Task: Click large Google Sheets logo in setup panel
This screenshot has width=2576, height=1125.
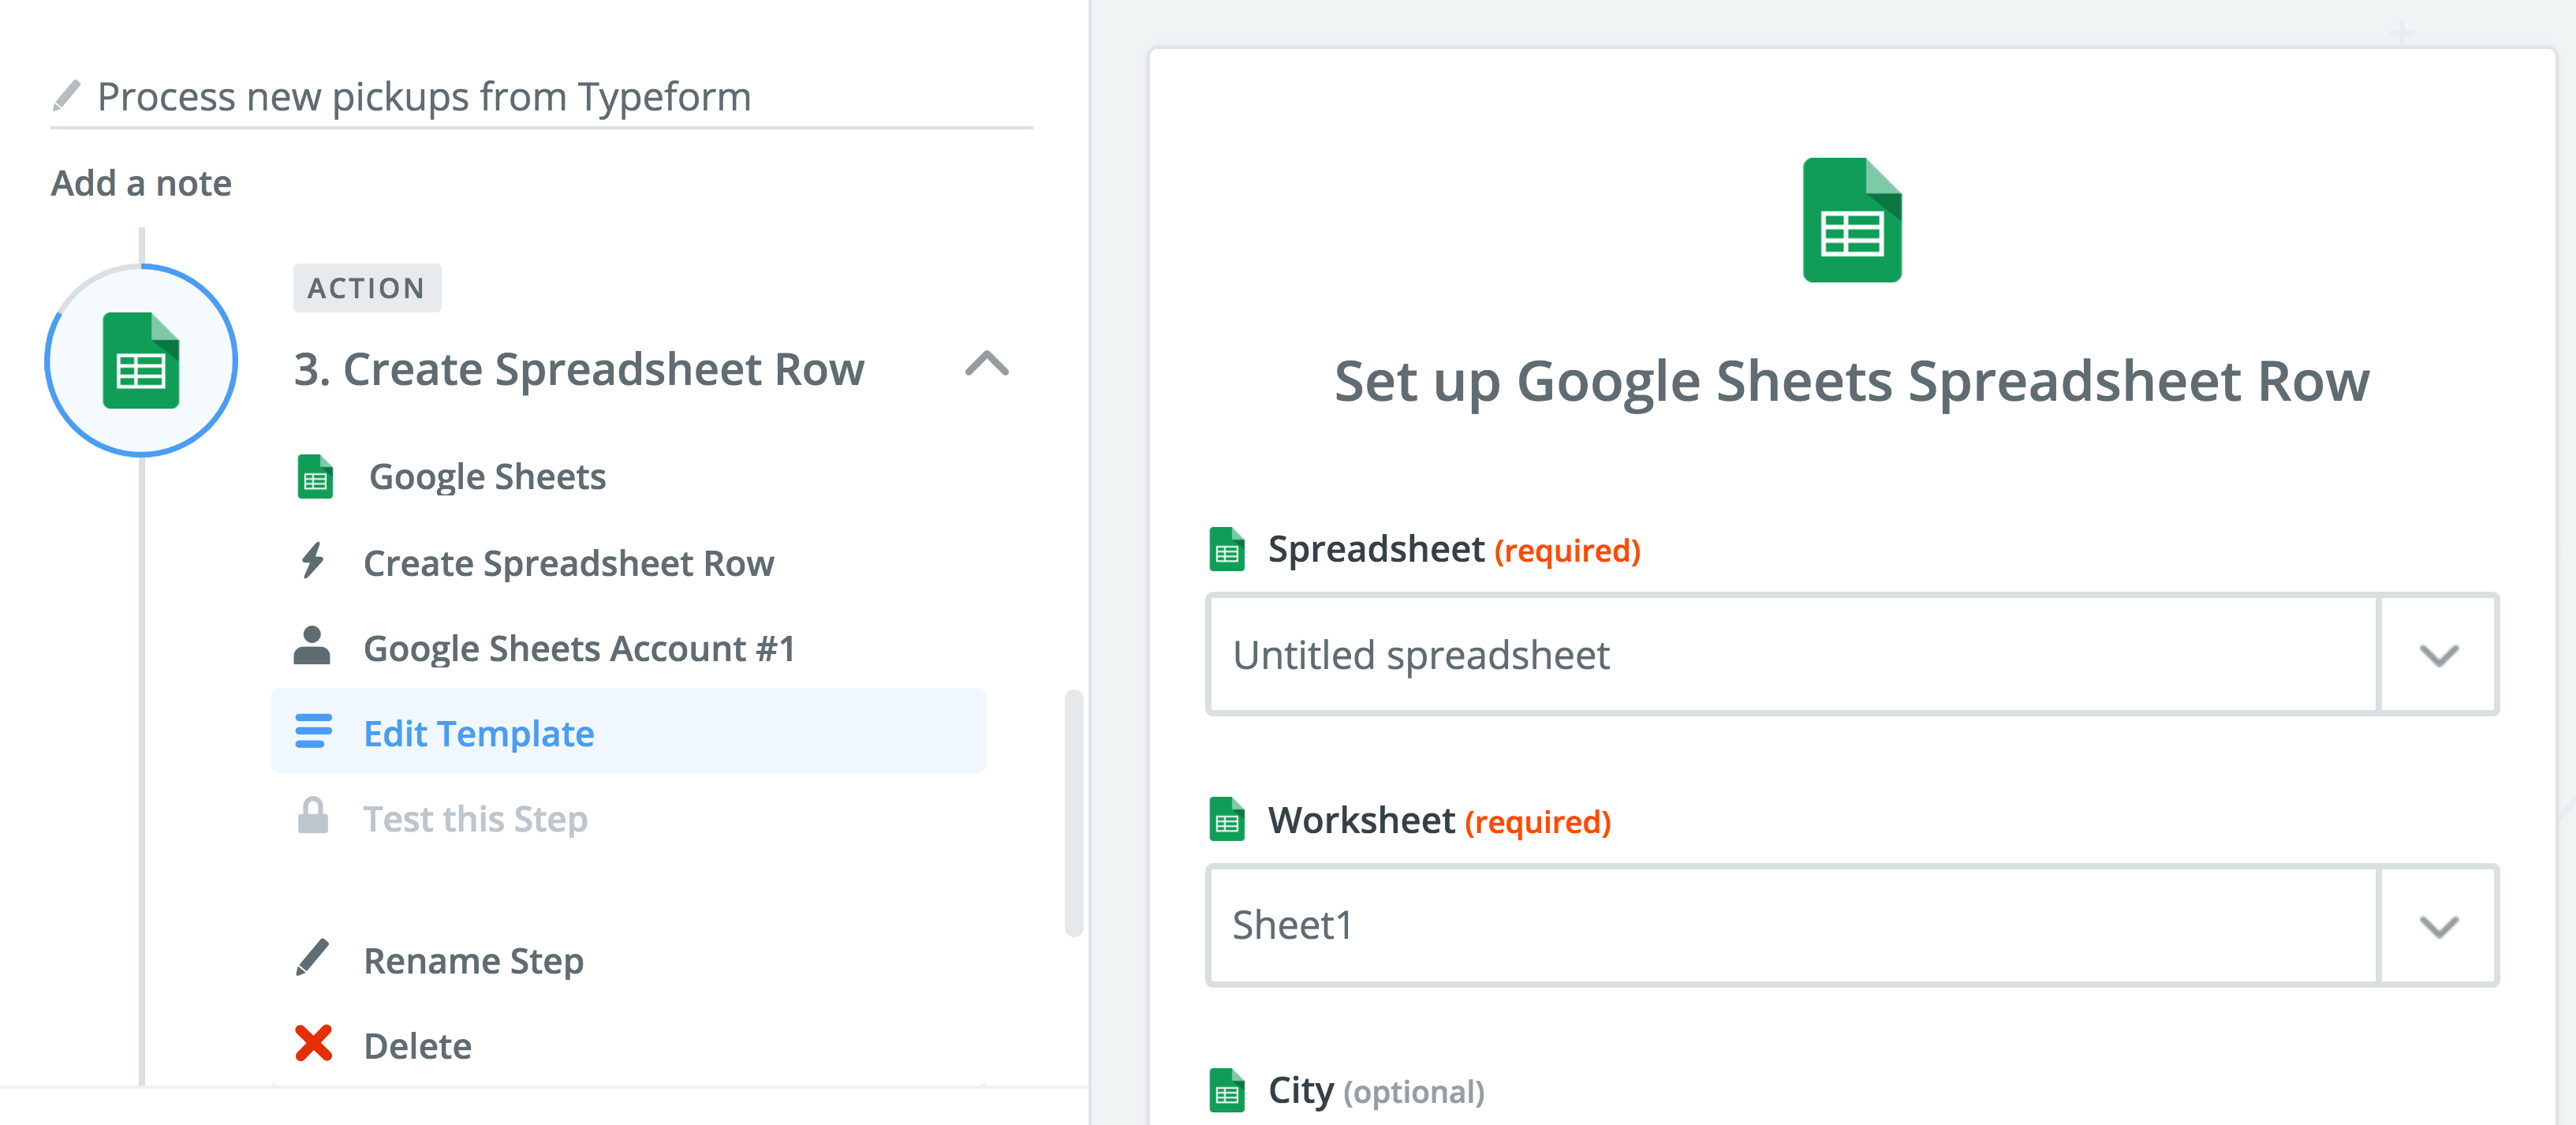Action: pyautogui.click(x=1851, y=220)
